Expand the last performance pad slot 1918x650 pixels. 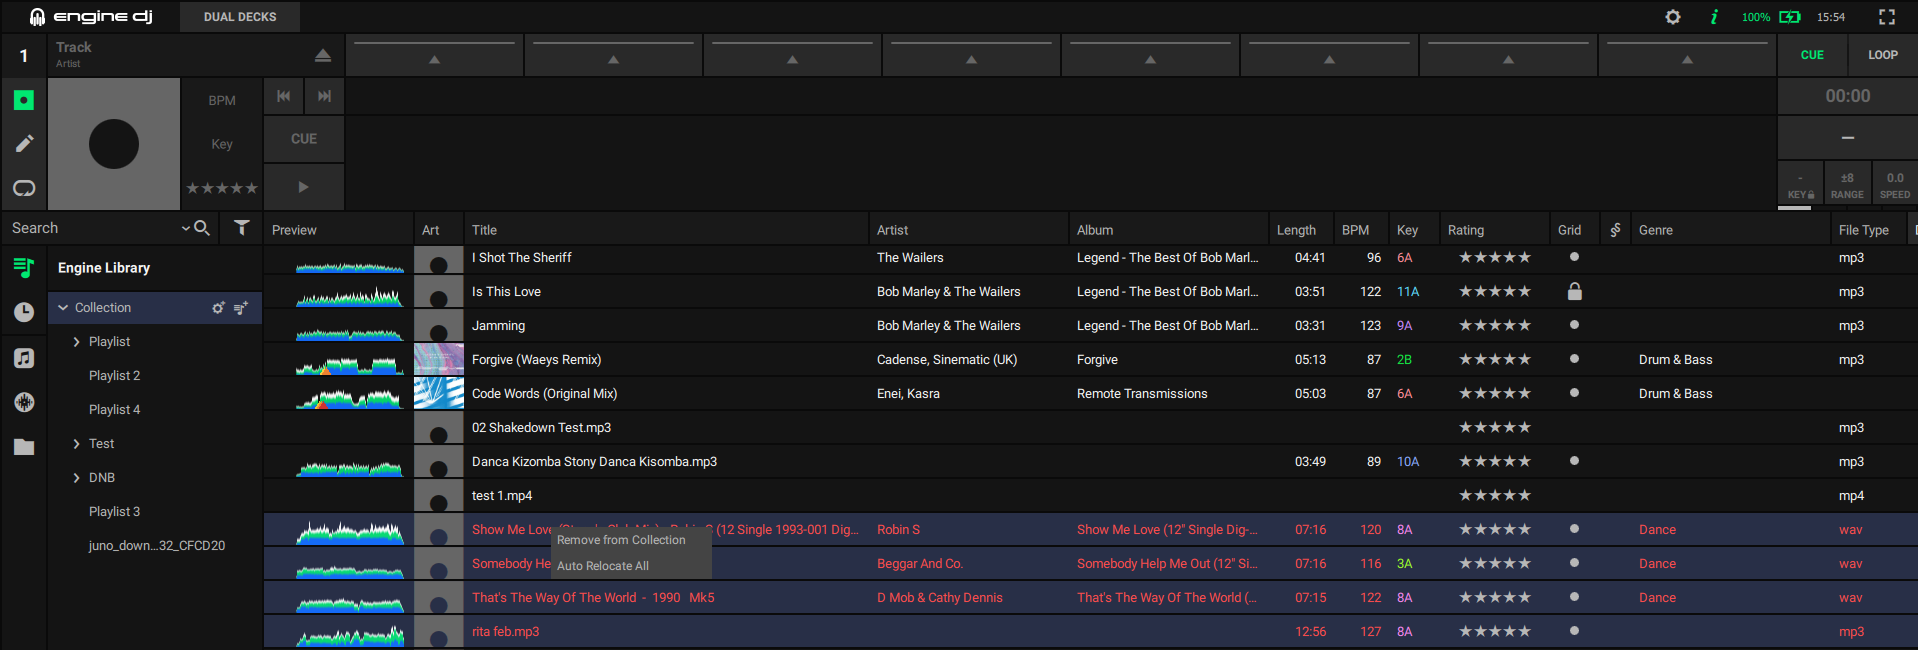(1687, 56)
